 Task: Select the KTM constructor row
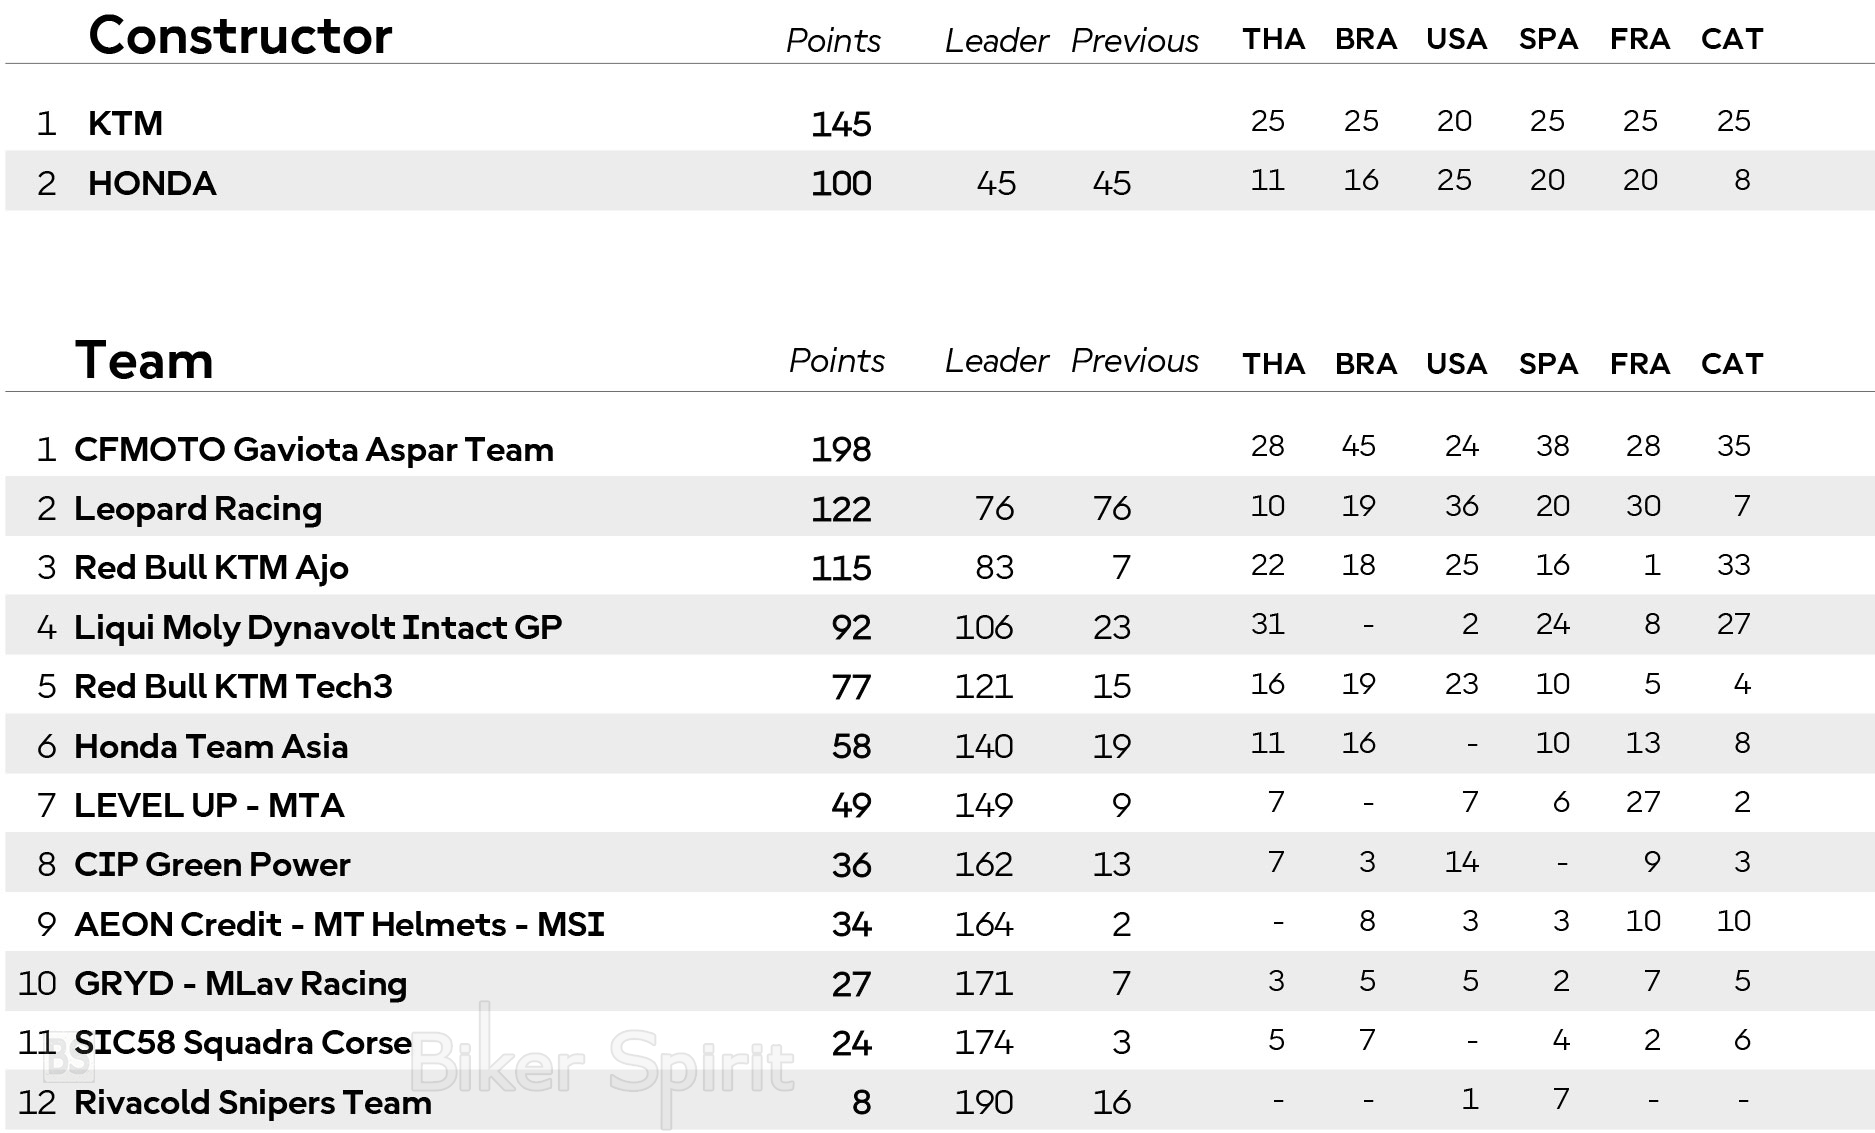coord(939,122)
